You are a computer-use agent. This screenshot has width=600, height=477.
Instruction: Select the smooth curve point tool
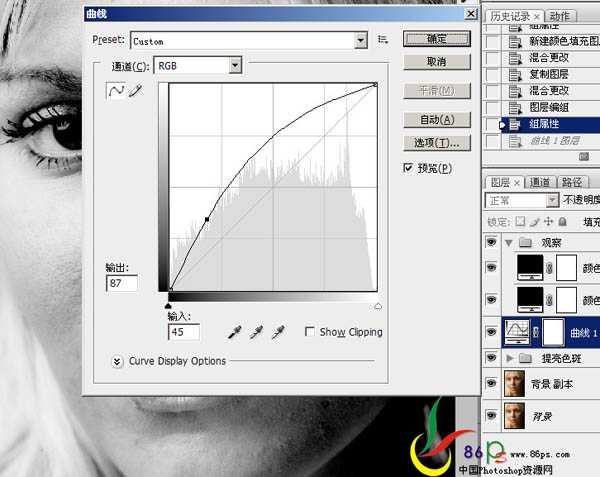pyautogui.click(x=116, y=91)
